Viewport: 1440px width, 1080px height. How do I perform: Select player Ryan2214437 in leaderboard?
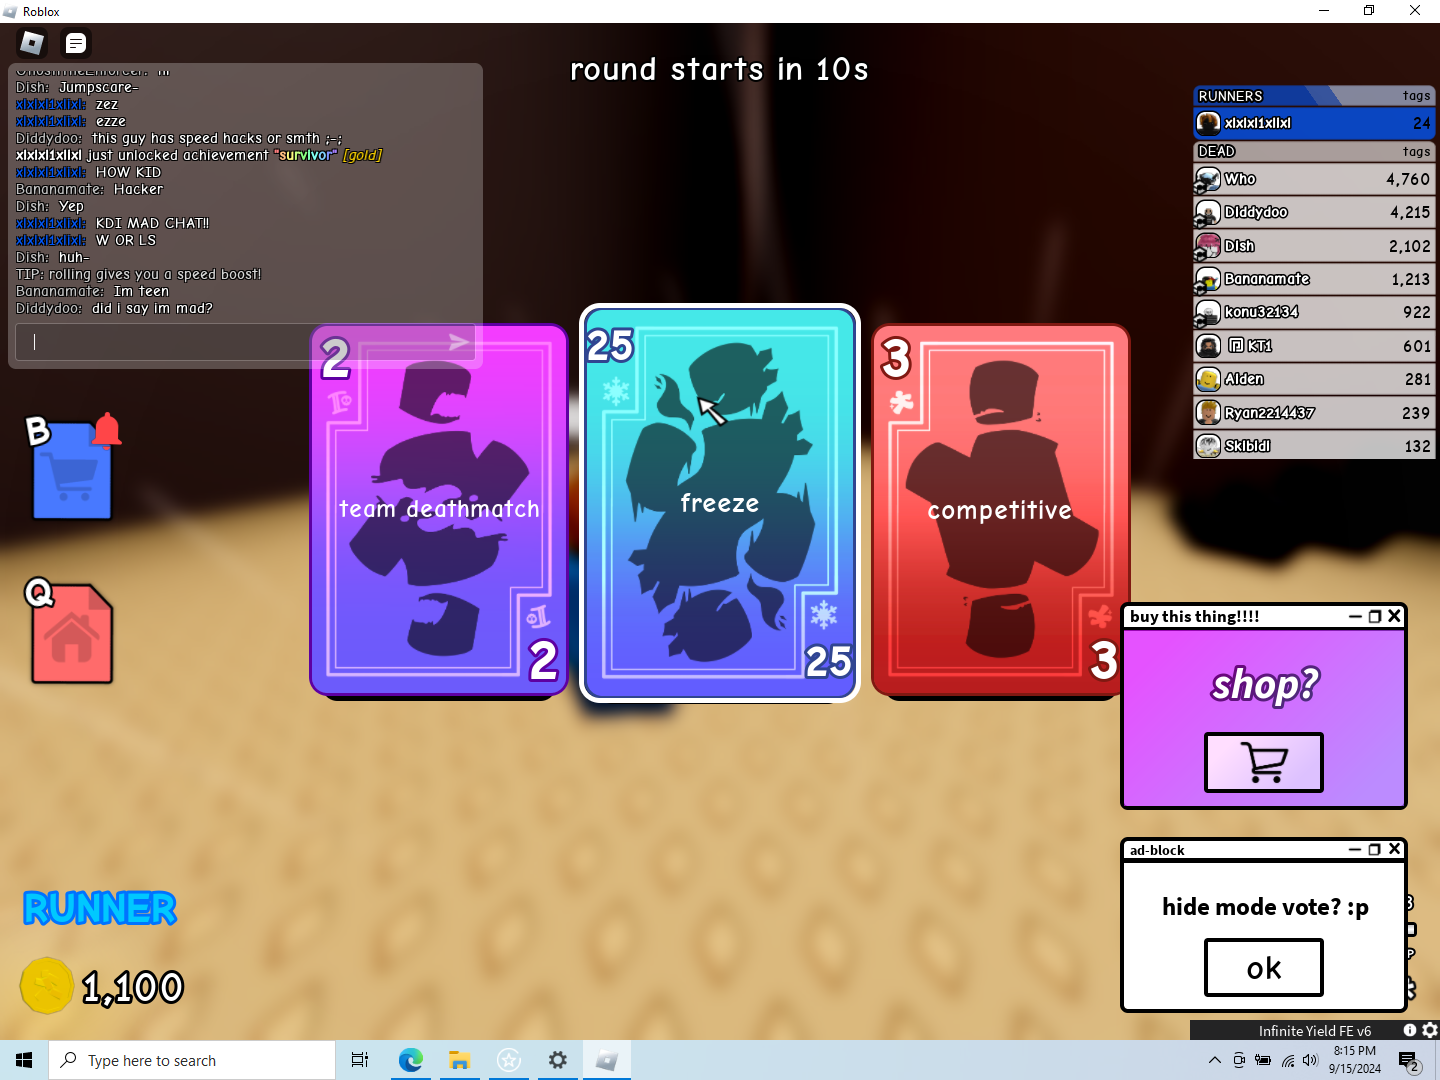pos(1314,413)
